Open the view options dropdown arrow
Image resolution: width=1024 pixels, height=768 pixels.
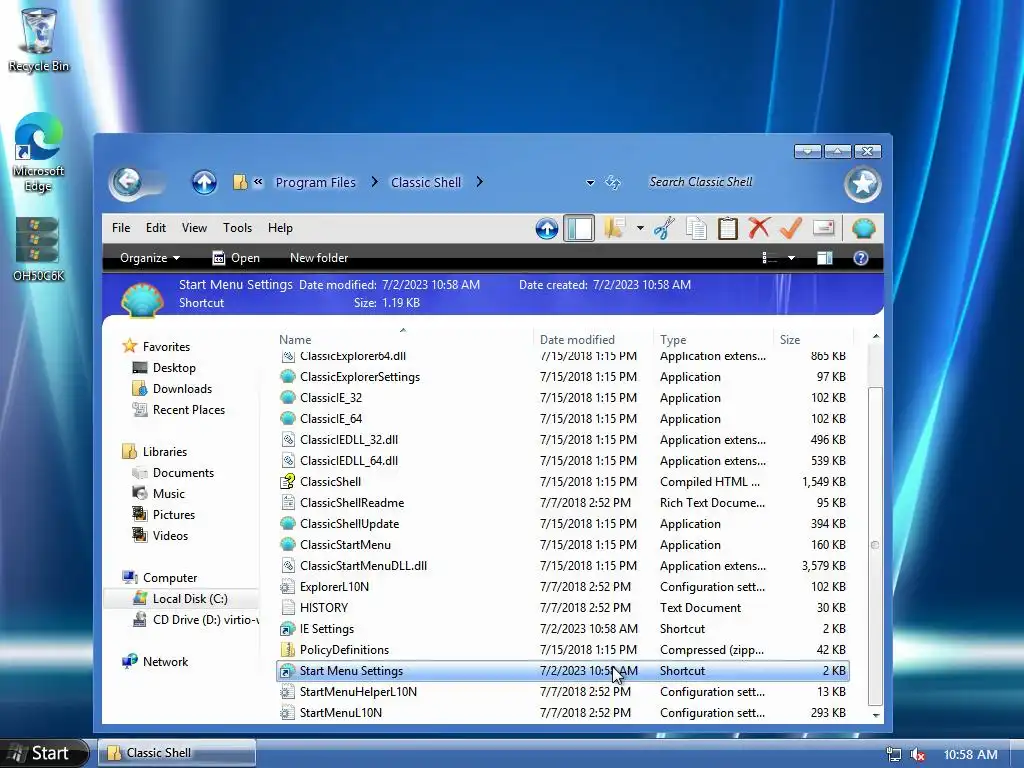(792, 258)
